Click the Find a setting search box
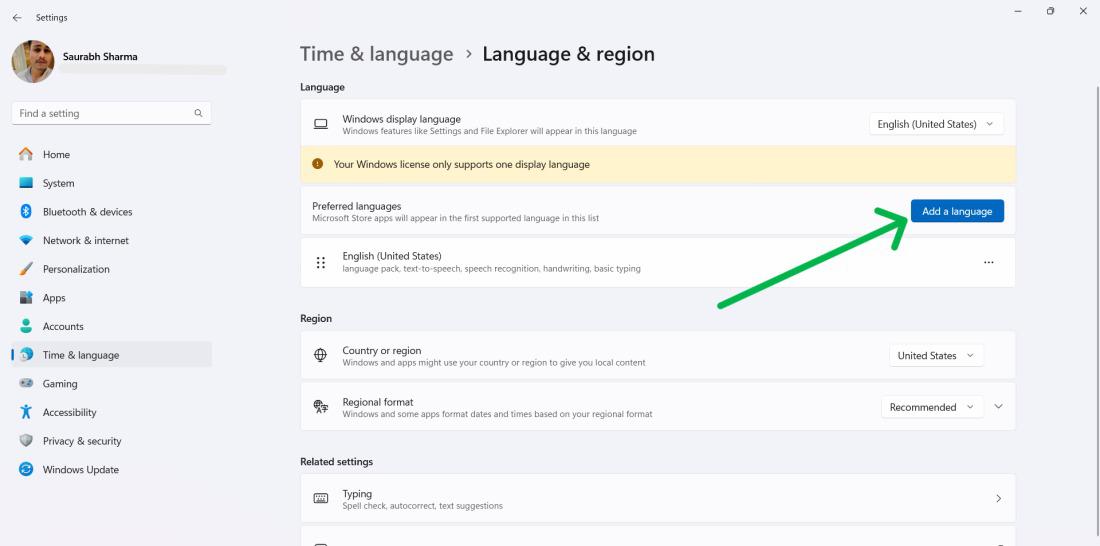This screenshot has height=546, width=1100. pyautogui.click(x=112, y=113)
